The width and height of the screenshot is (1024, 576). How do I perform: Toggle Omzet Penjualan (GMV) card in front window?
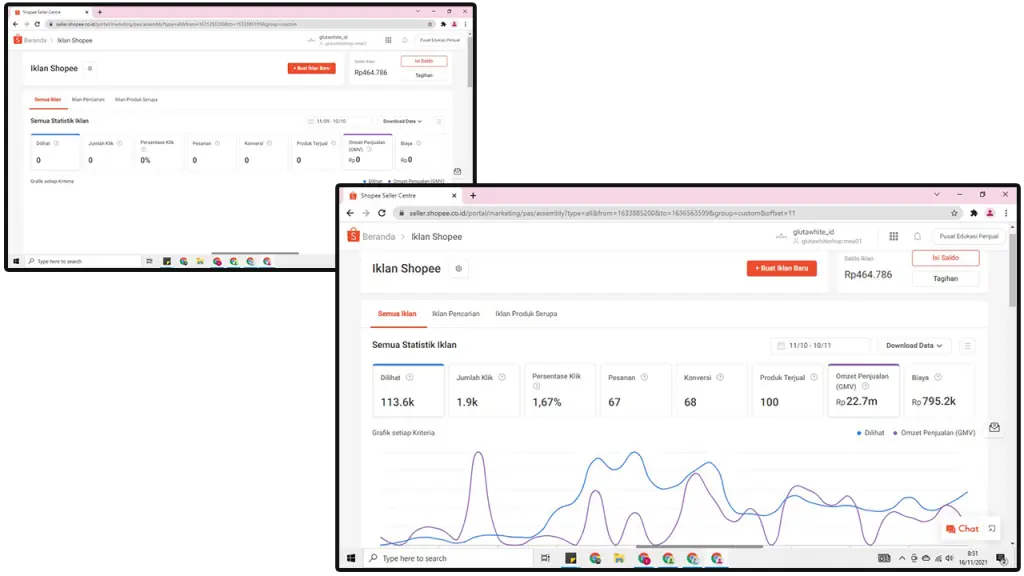click(x=863, y=391)
